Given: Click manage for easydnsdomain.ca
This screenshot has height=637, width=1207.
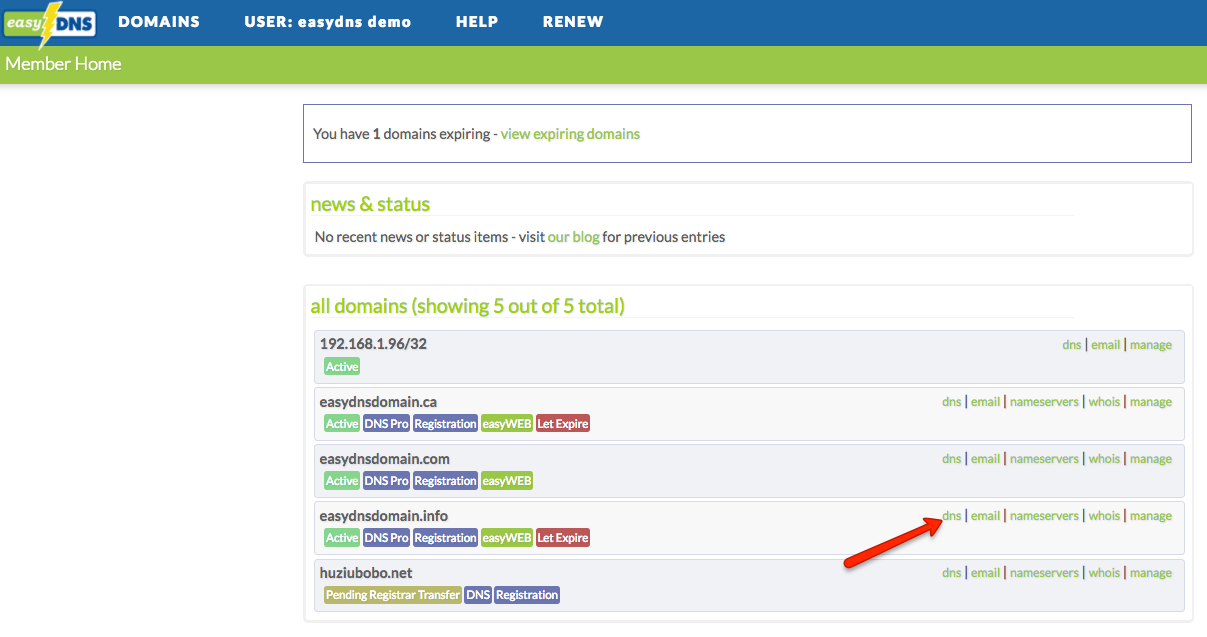Looking at the screenshot, I should click(x=1151, y=402).
